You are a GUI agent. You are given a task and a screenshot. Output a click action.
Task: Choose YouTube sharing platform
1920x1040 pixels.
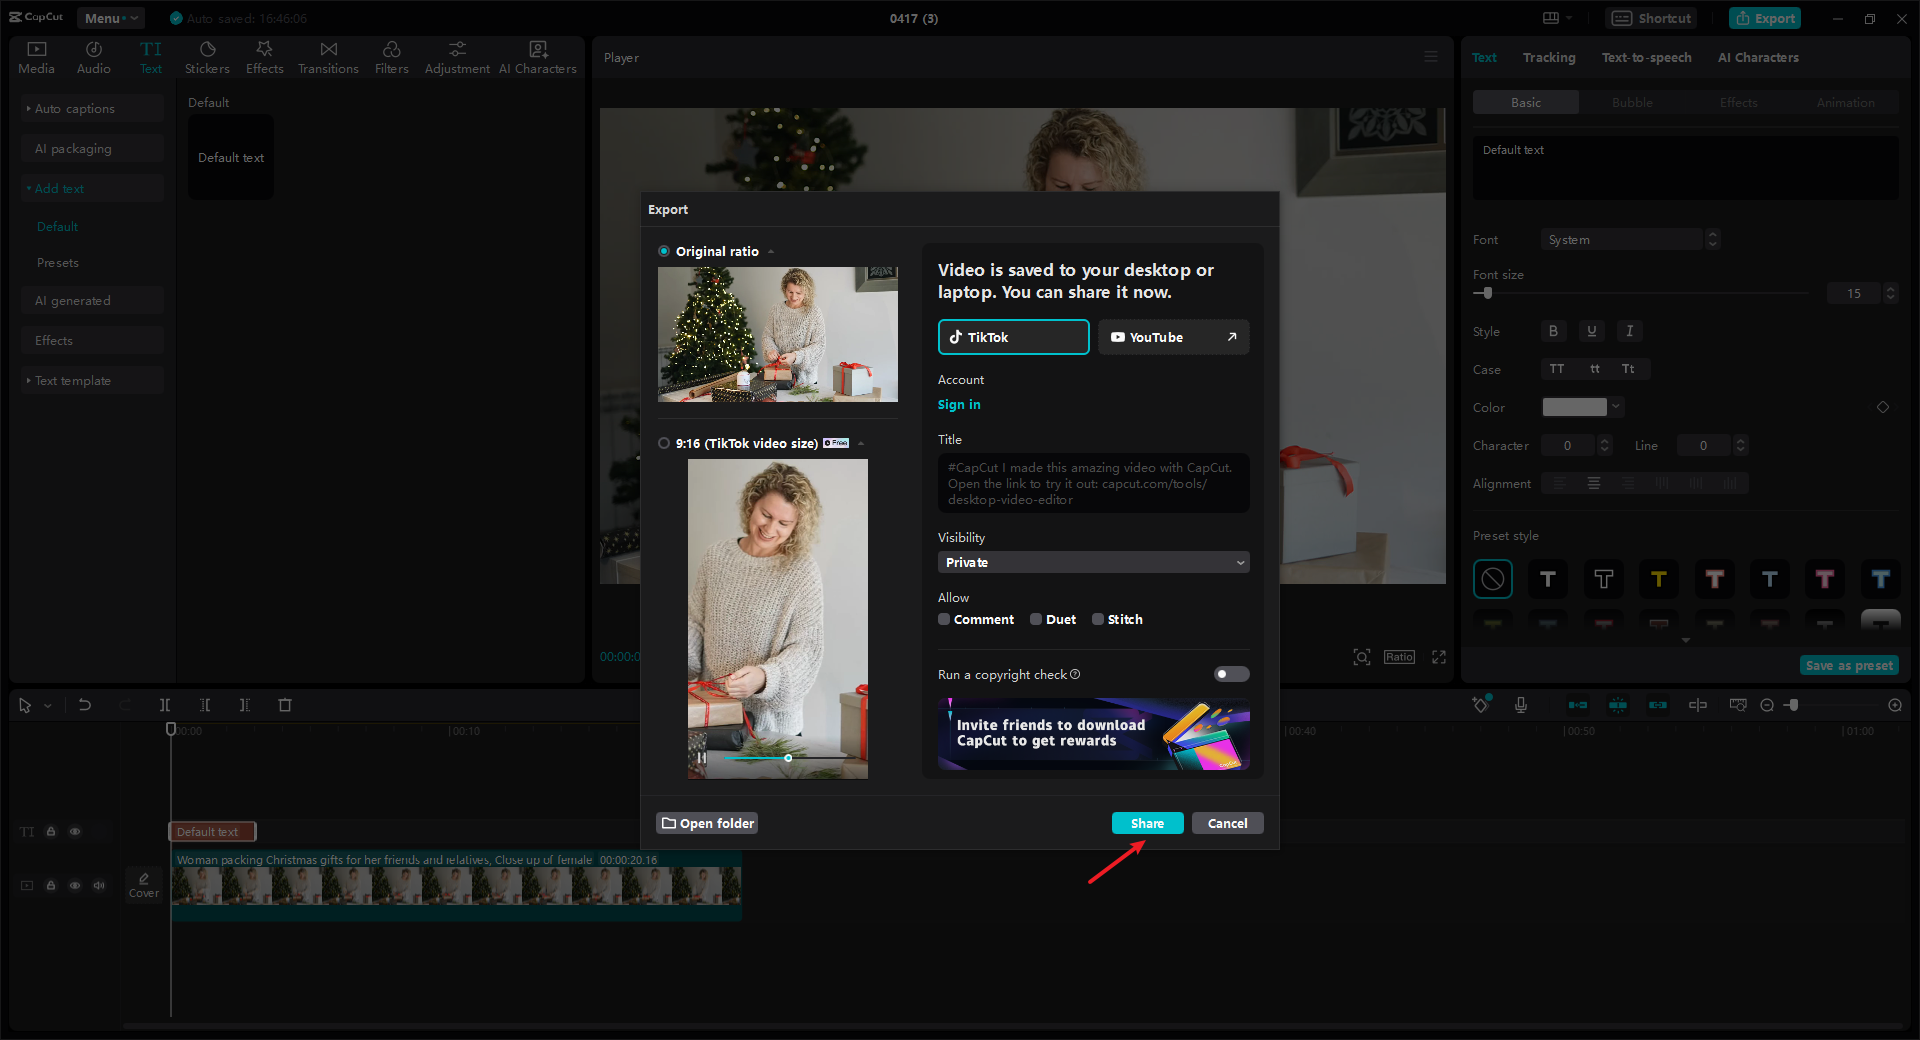[x=1174, y=337]
